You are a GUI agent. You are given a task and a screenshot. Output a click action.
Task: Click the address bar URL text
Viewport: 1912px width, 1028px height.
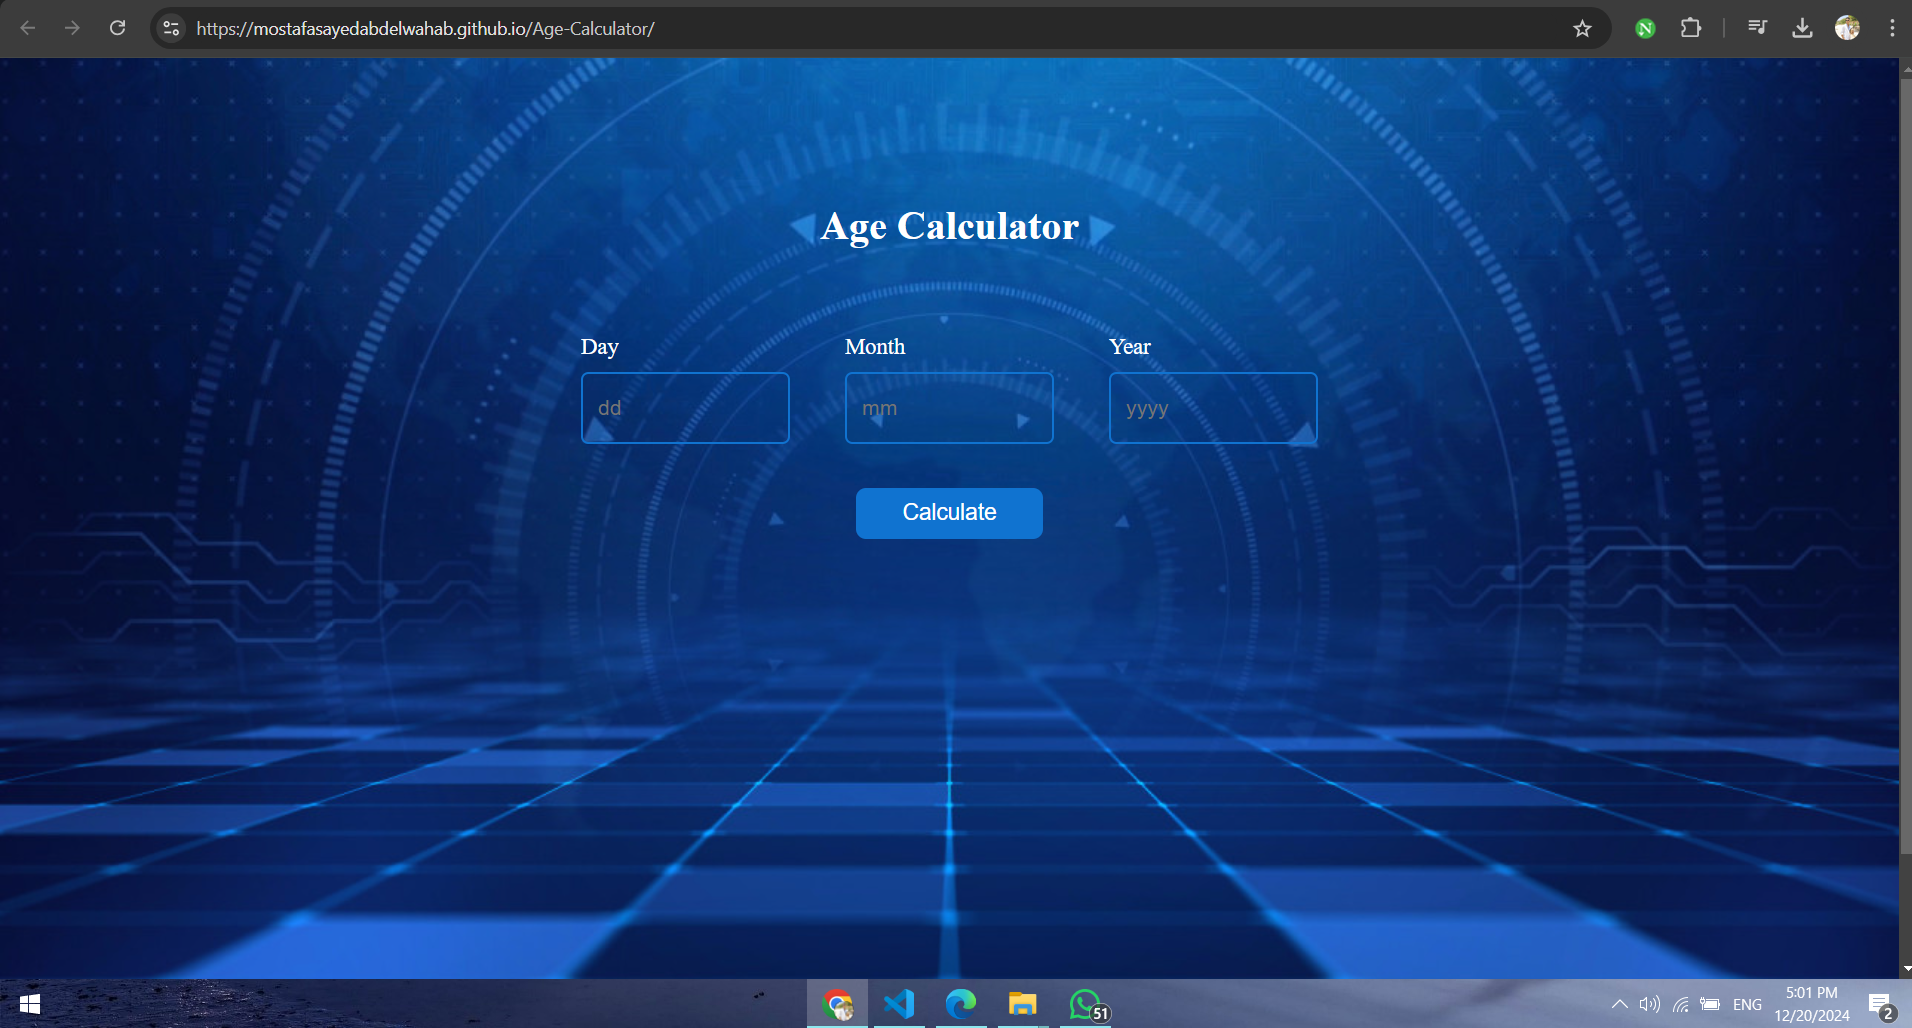425,29
